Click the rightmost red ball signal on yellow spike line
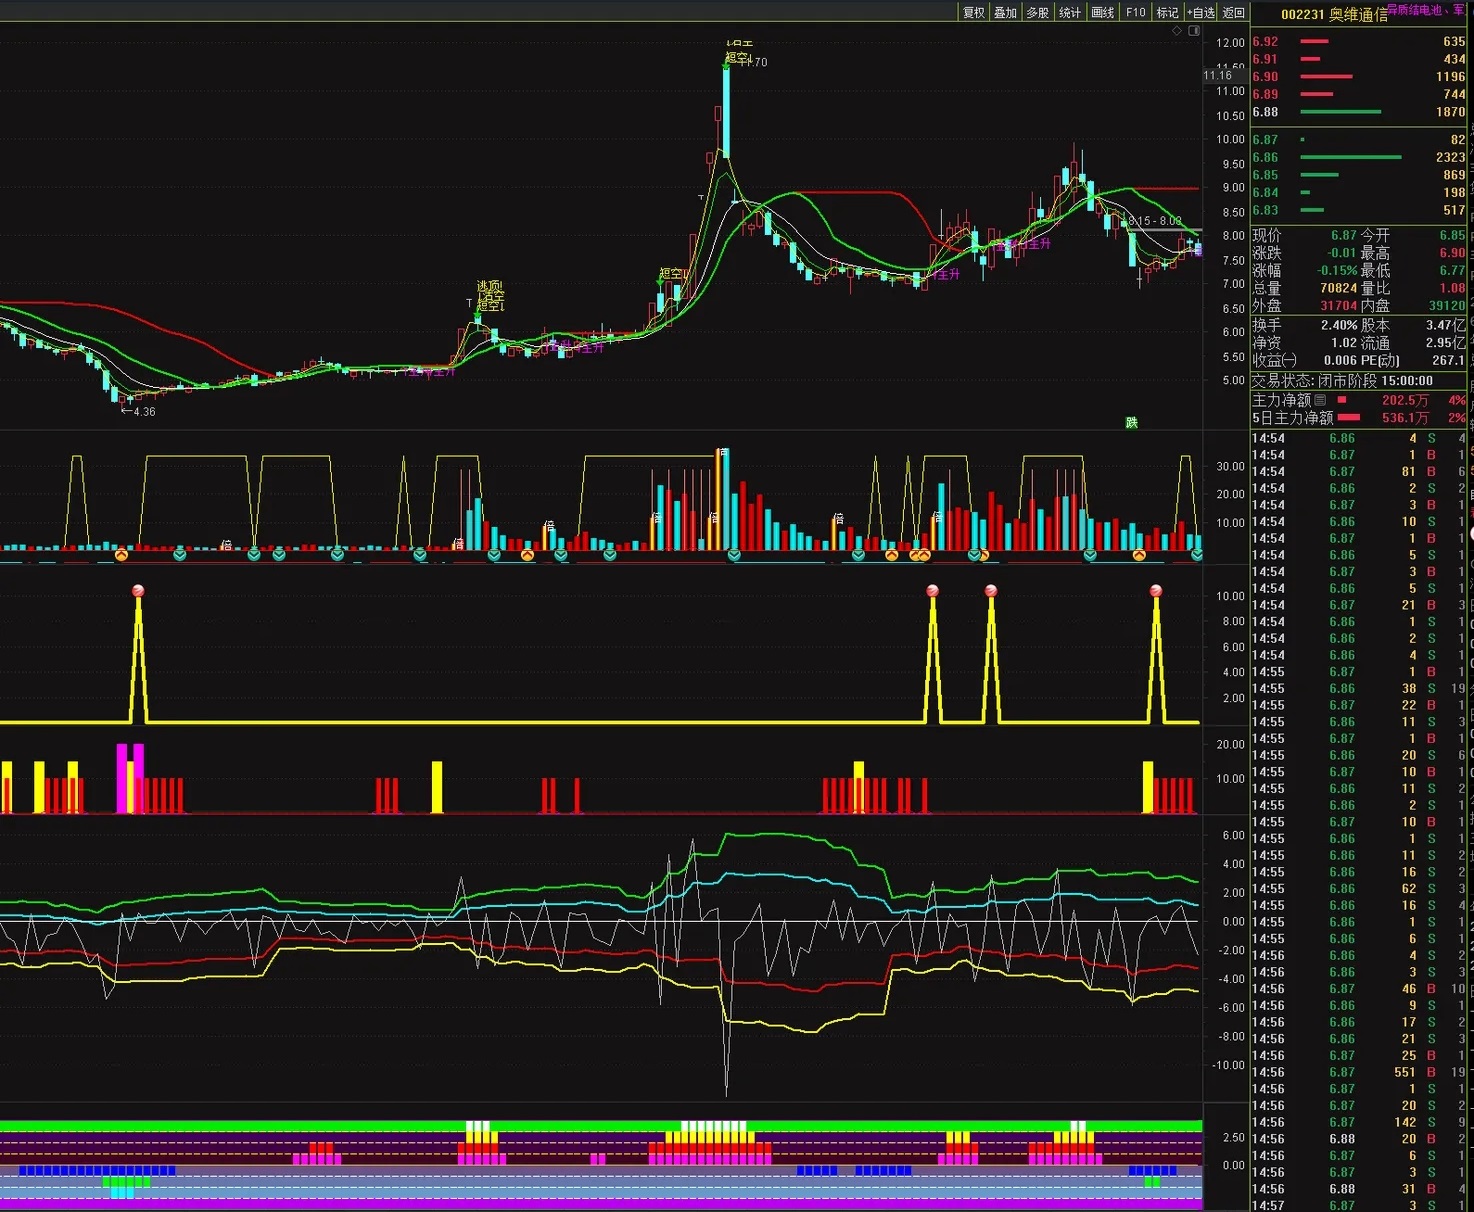The image size is (1474, 1212). click(1156, 591)
